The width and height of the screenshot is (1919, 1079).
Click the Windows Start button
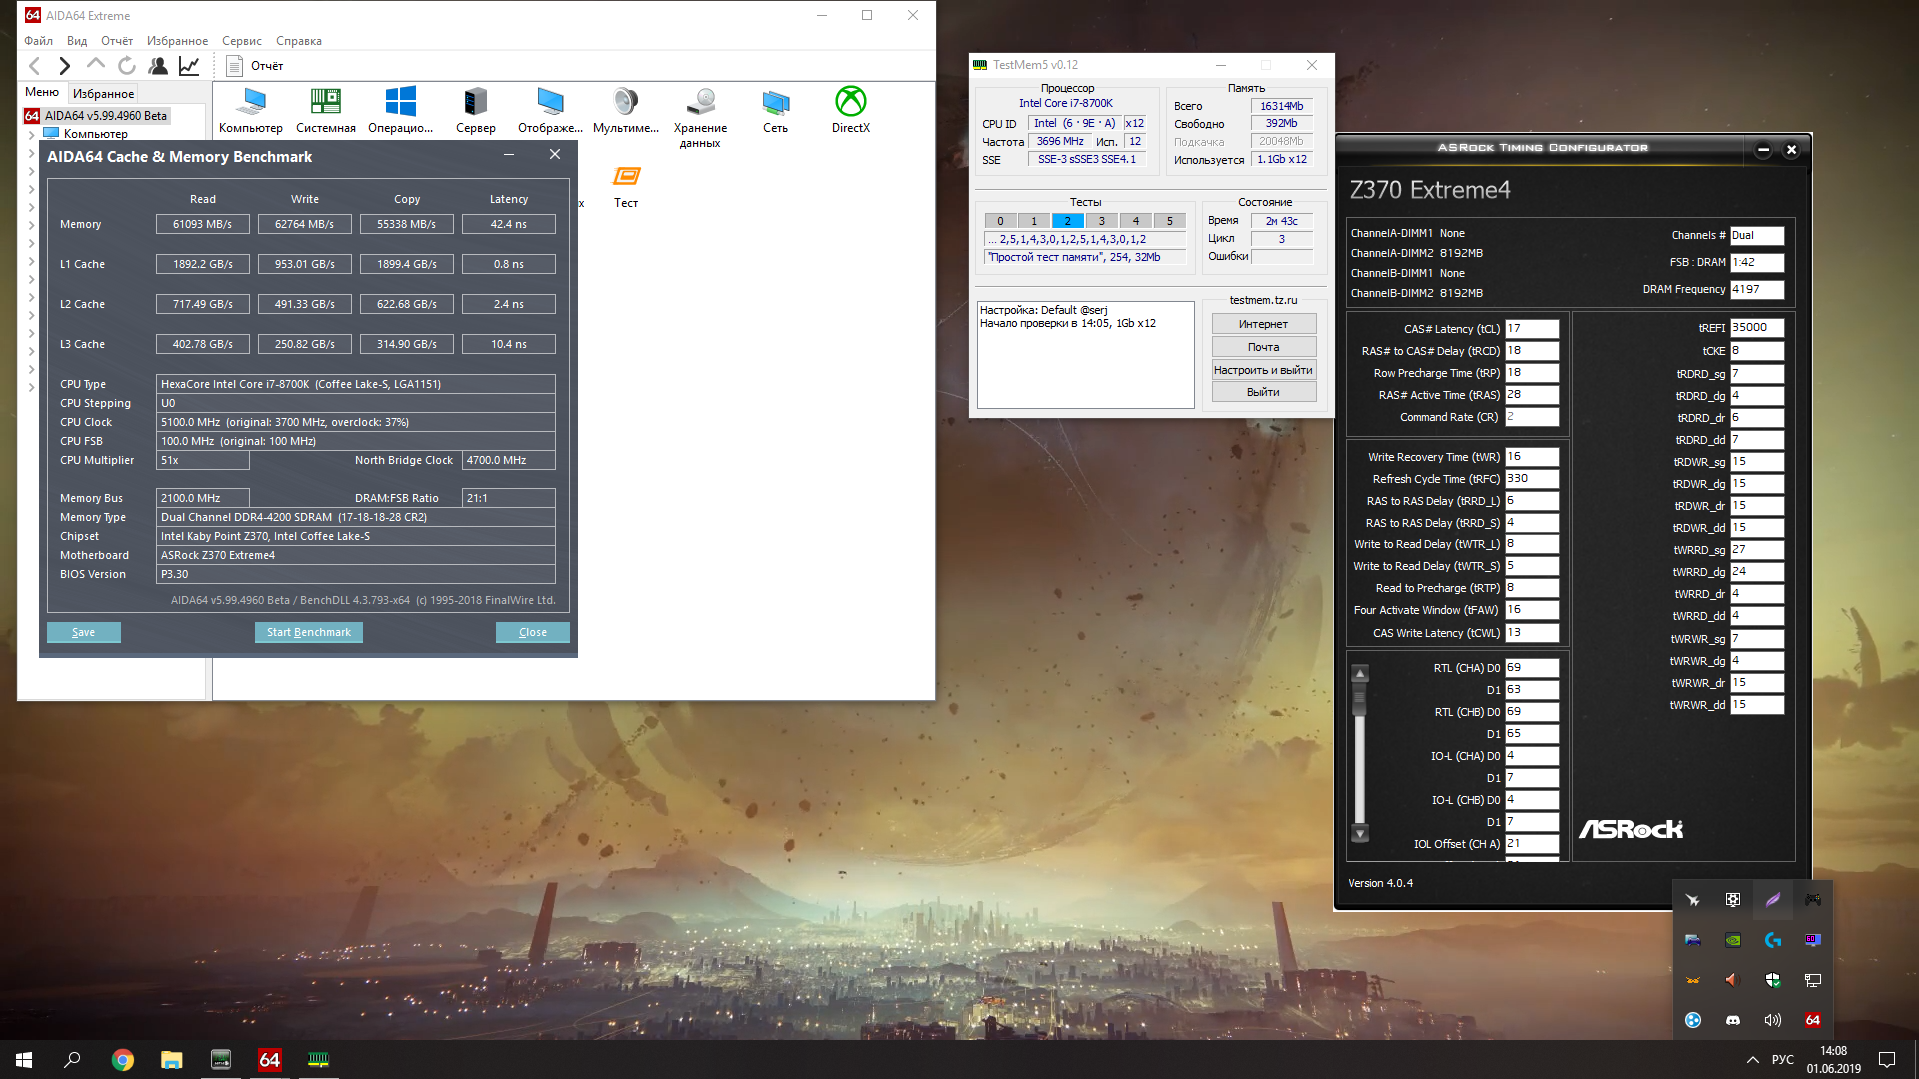(x=24, y=1060)
